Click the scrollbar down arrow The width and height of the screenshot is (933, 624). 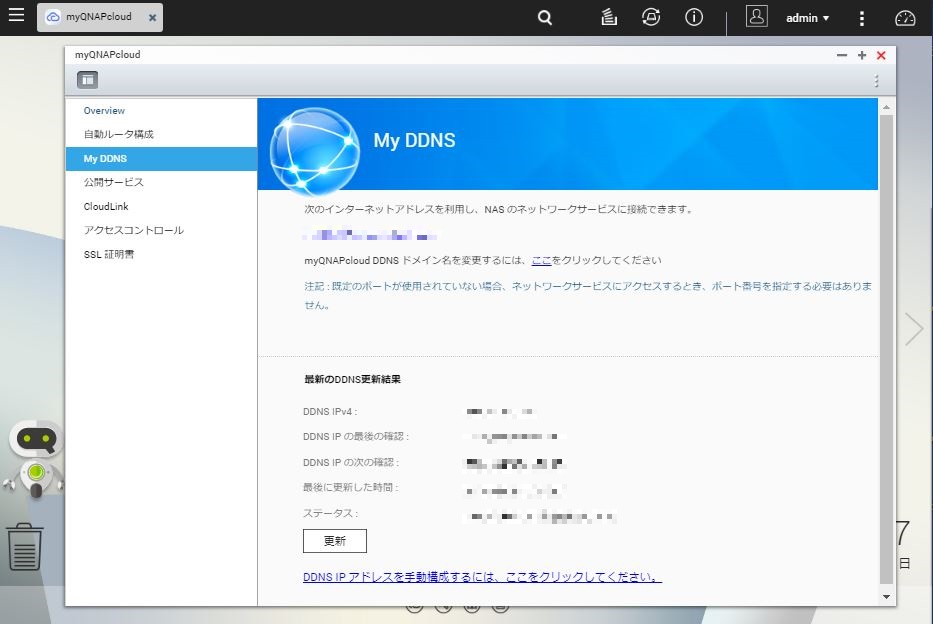point(886,597)
